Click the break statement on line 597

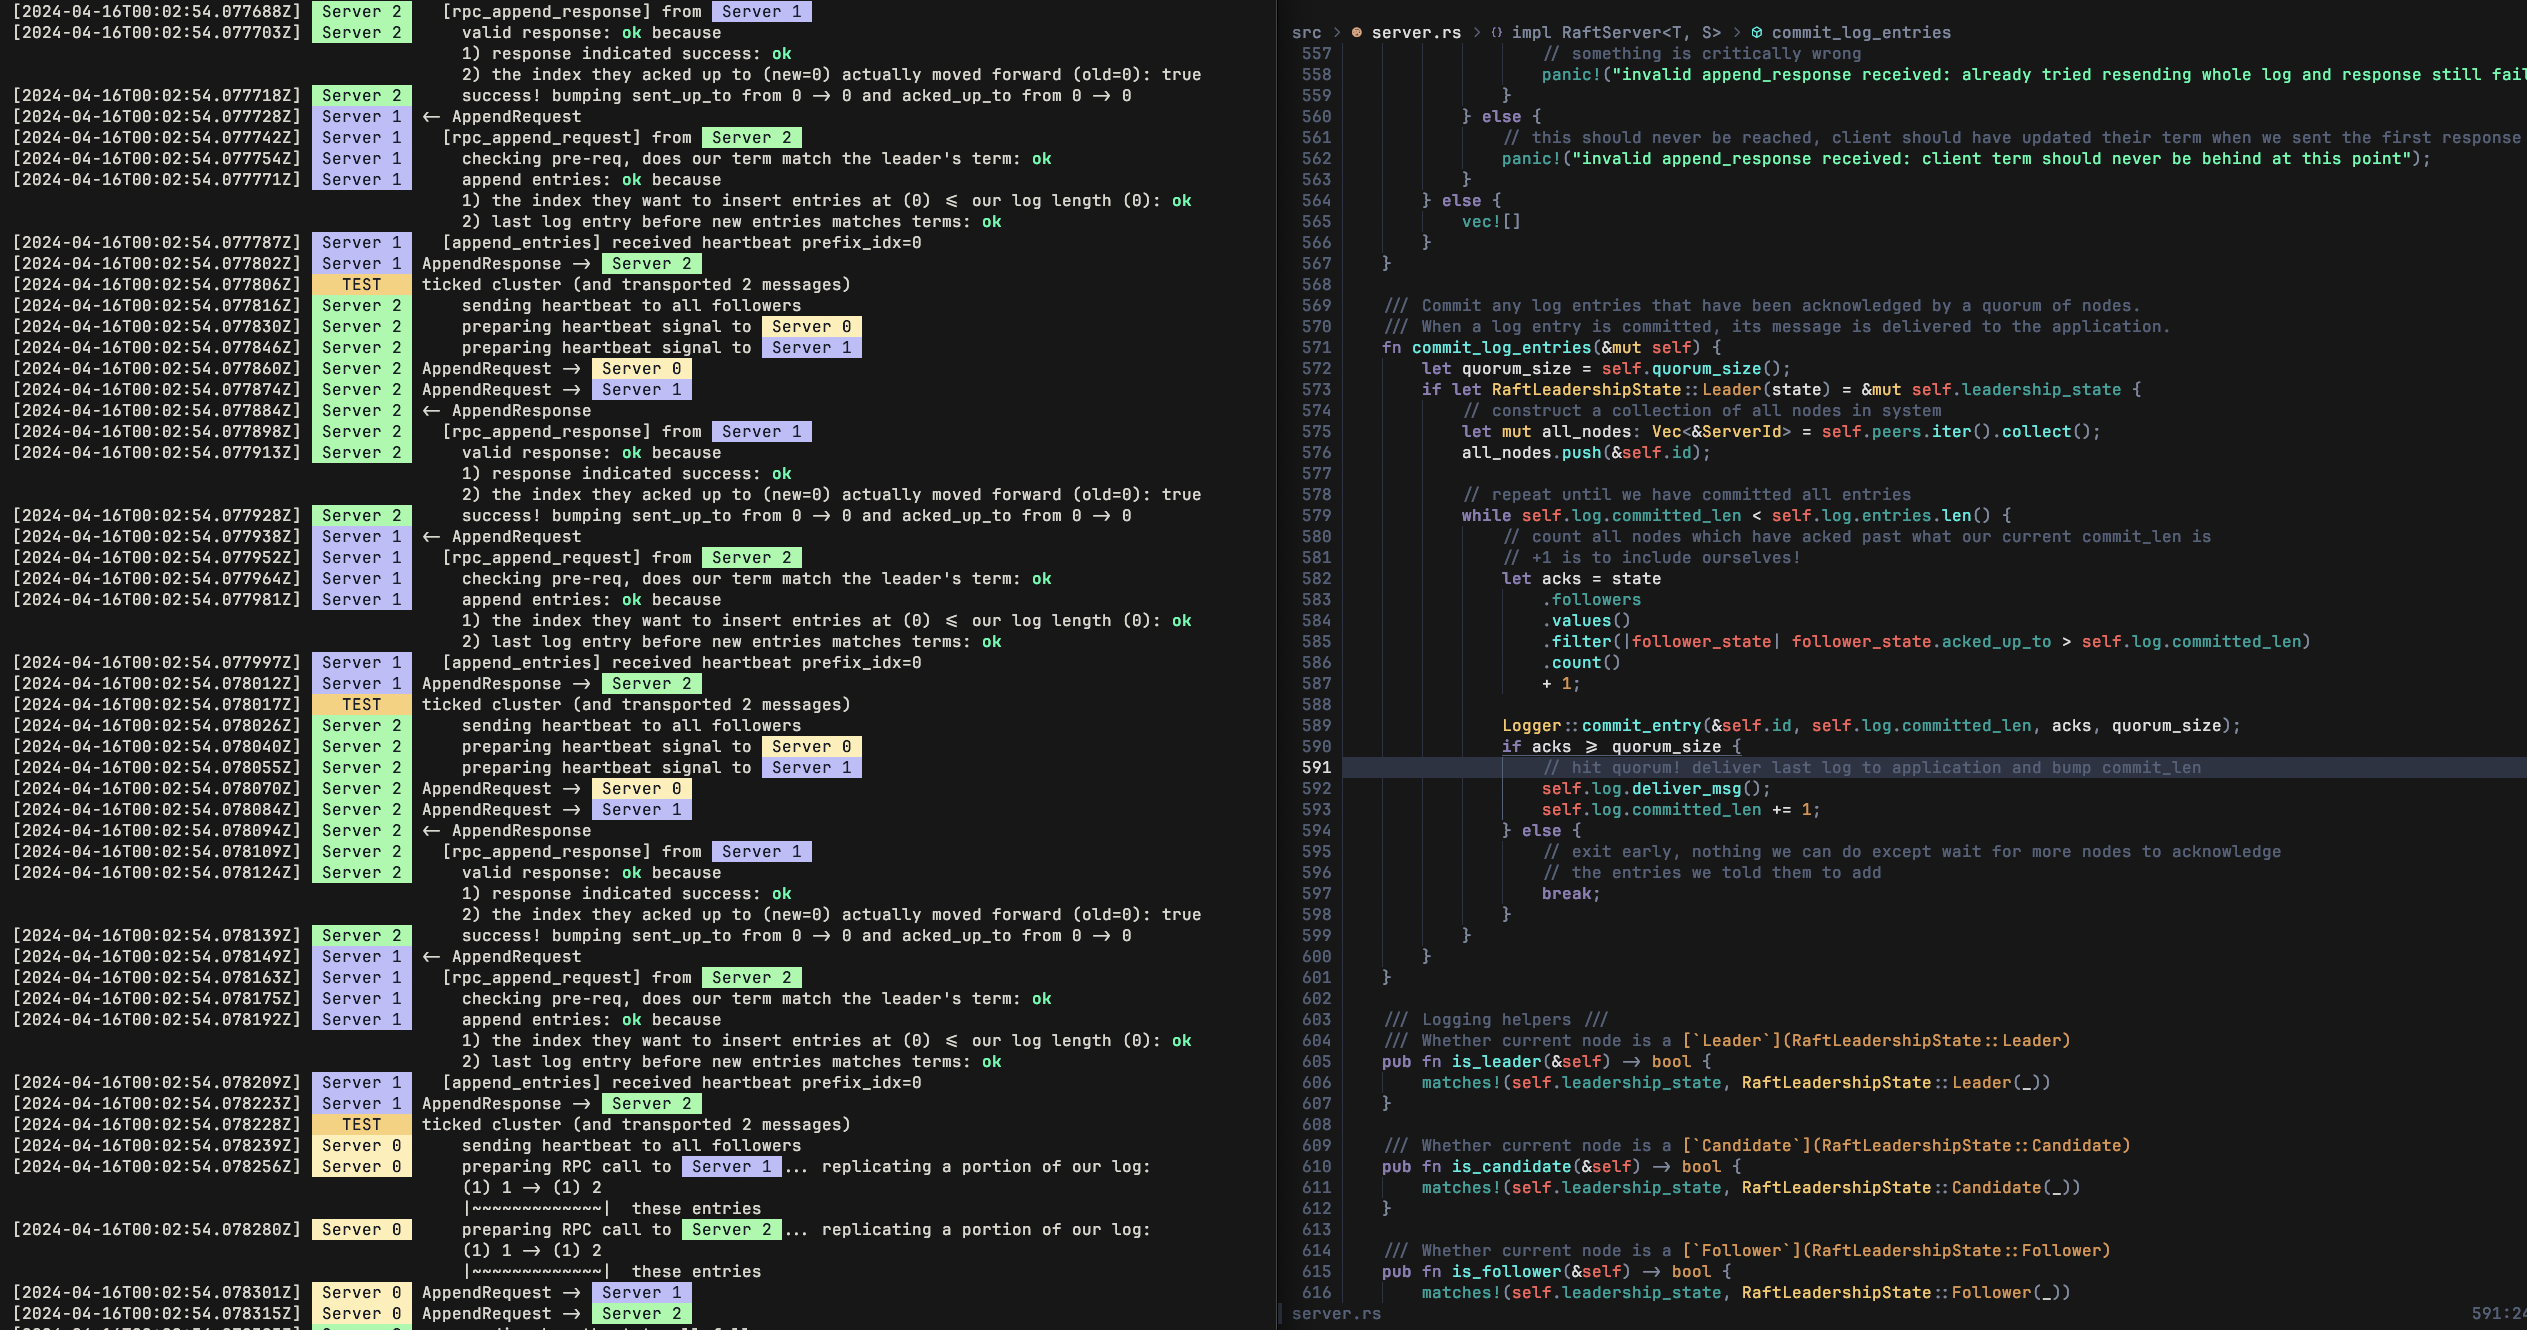[1568, 893]
